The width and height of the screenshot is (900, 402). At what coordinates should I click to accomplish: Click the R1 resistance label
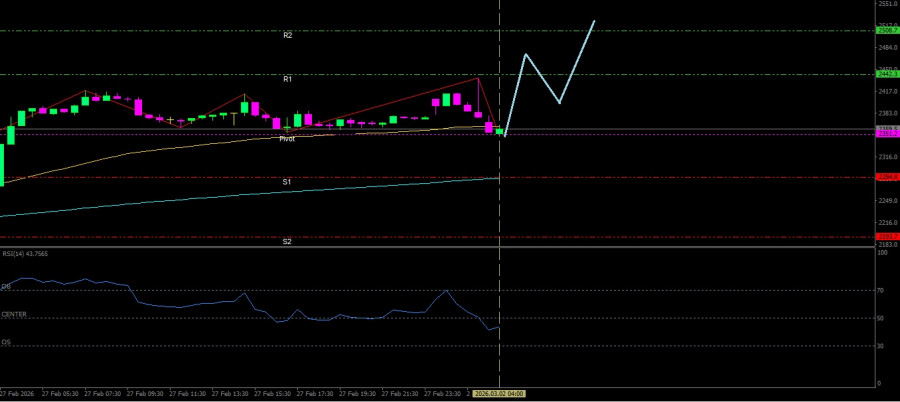pos(287,78)
